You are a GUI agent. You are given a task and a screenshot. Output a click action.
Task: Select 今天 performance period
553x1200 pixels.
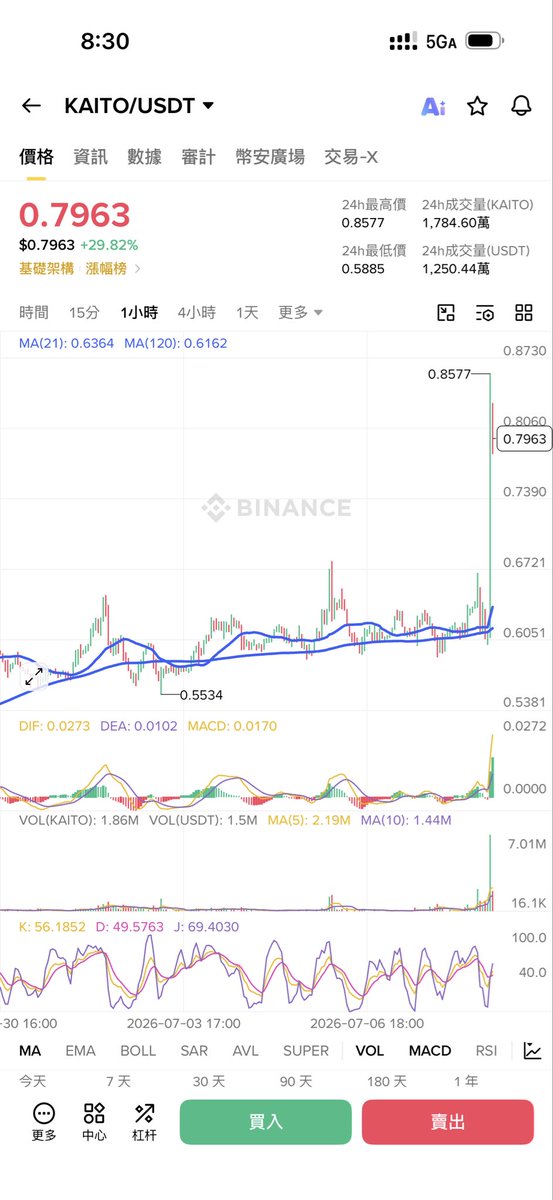[33, 1081]
